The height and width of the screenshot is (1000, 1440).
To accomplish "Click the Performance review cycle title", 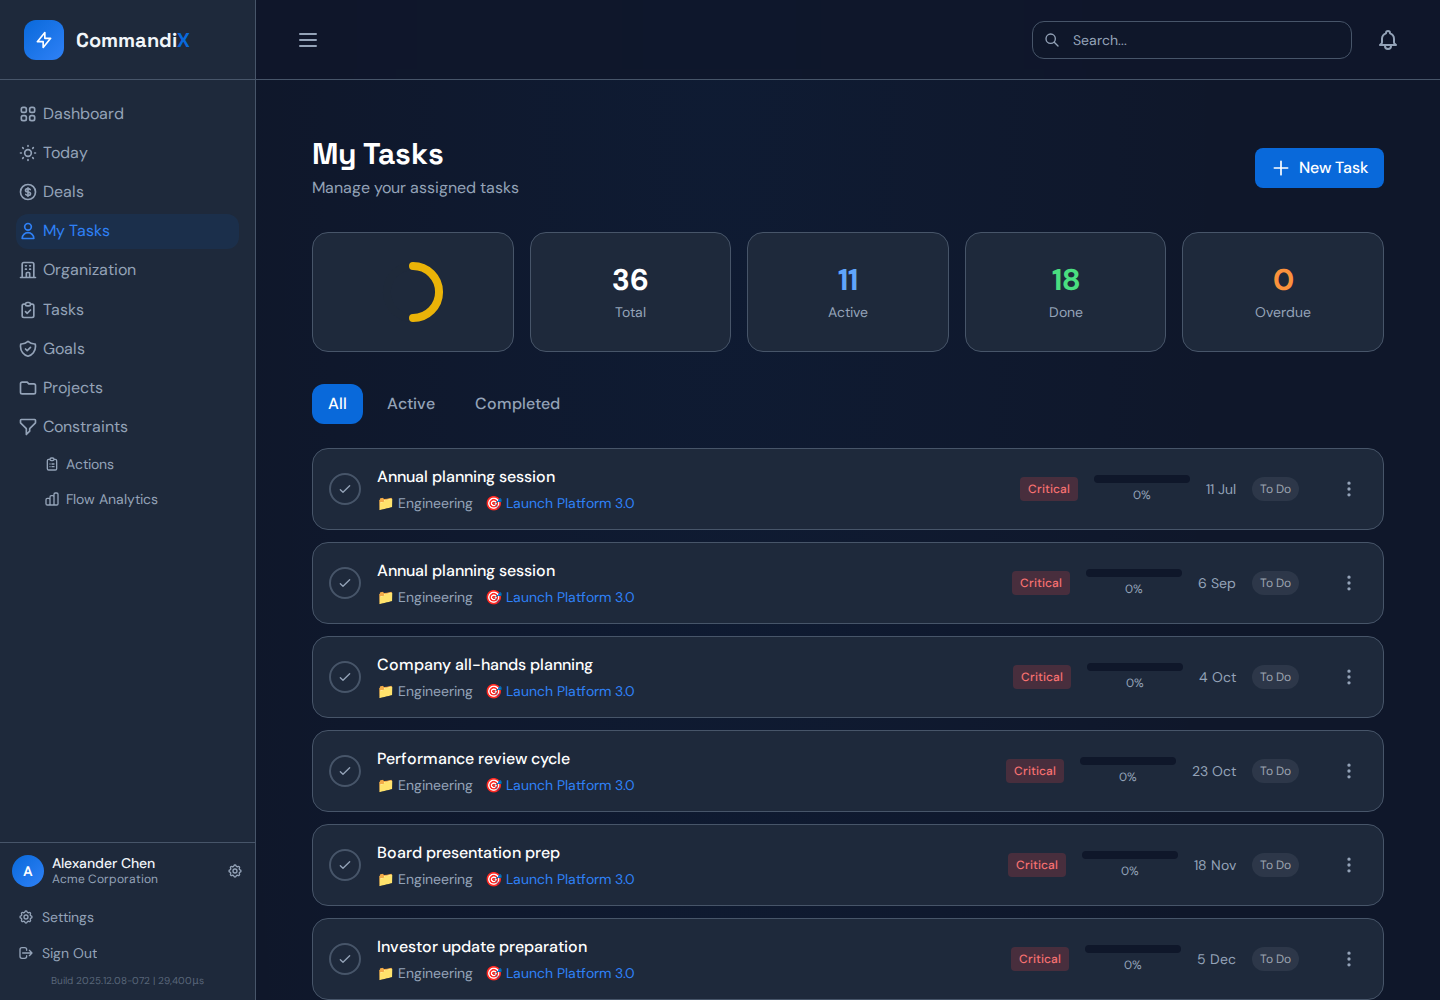I will coord(473,759).
